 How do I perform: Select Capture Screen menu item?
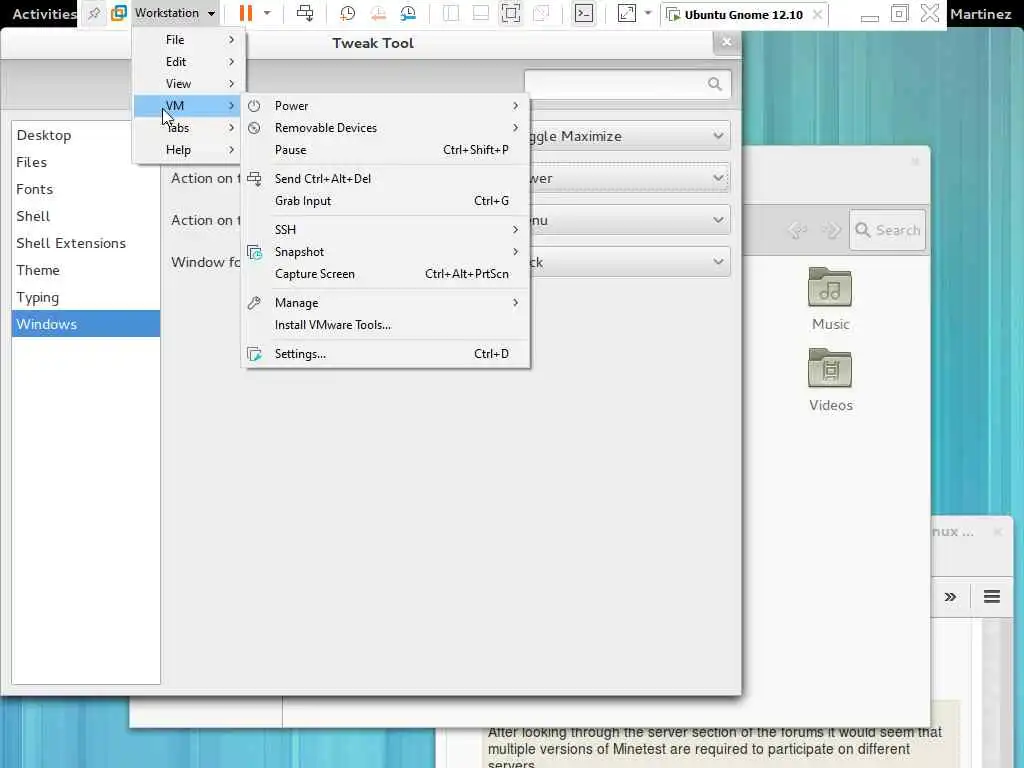point(385,274)
